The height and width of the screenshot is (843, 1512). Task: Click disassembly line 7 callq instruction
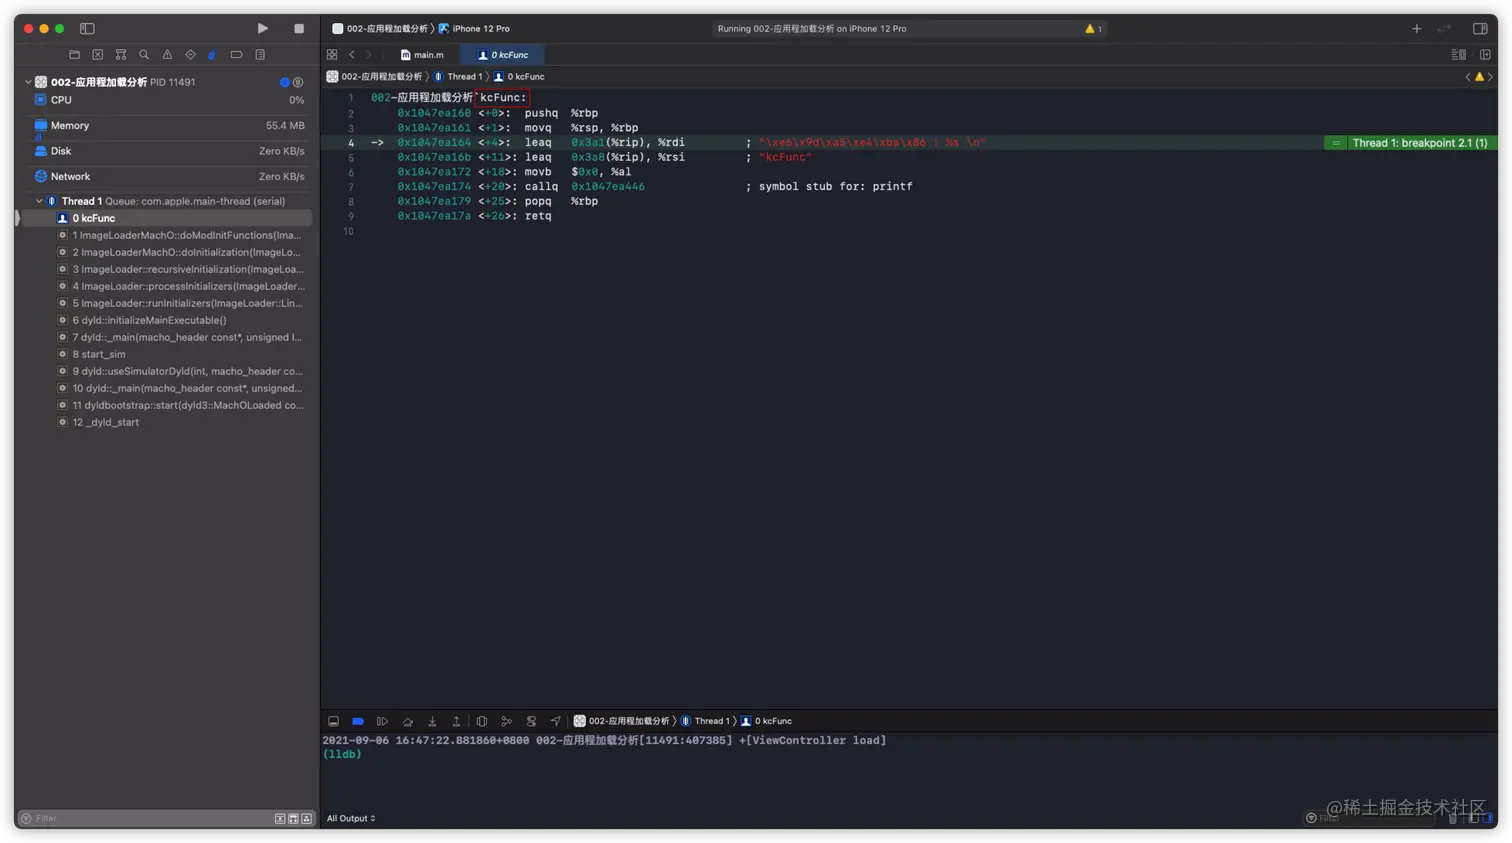pyautogui.click(x=655, y=187)
